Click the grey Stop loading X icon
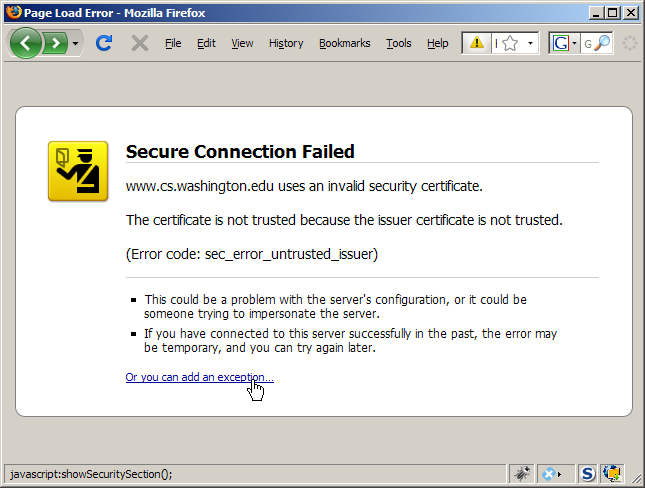The image size is (645, 488). (140, 43)
